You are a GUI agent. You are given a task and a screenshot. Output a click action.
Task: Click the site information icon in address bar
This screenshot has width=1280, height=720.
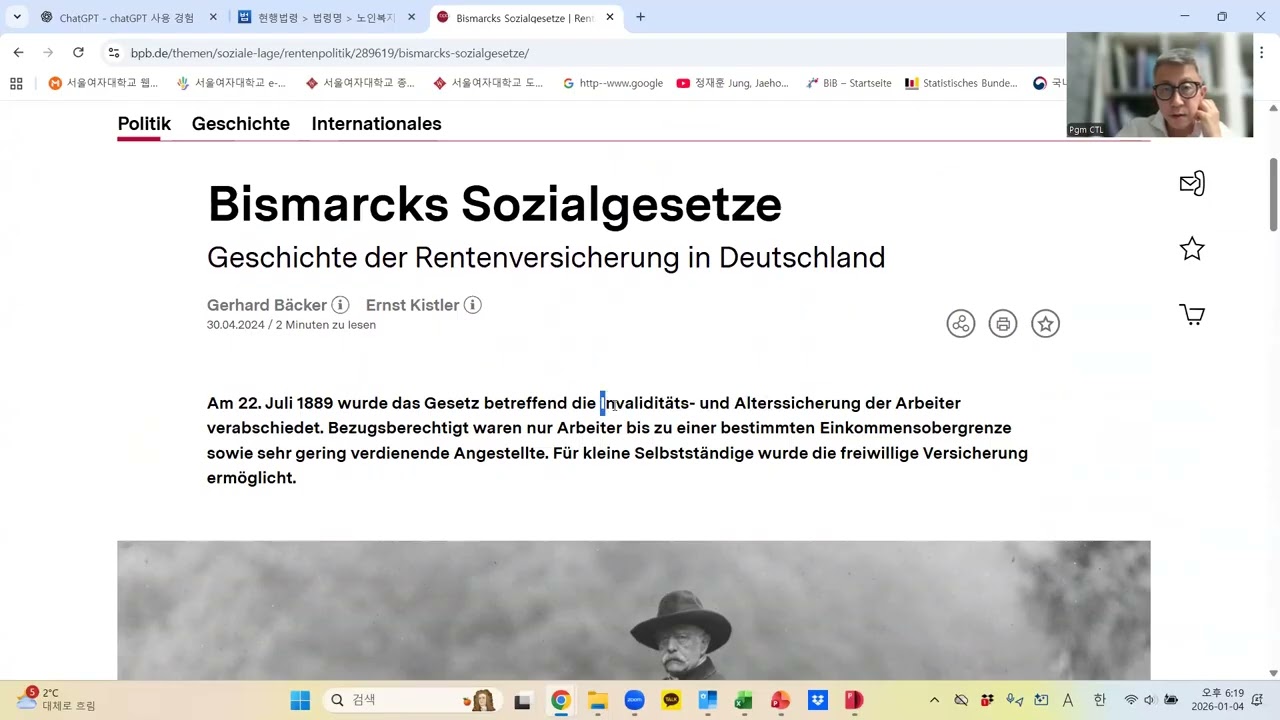click(x=113, y=53)
